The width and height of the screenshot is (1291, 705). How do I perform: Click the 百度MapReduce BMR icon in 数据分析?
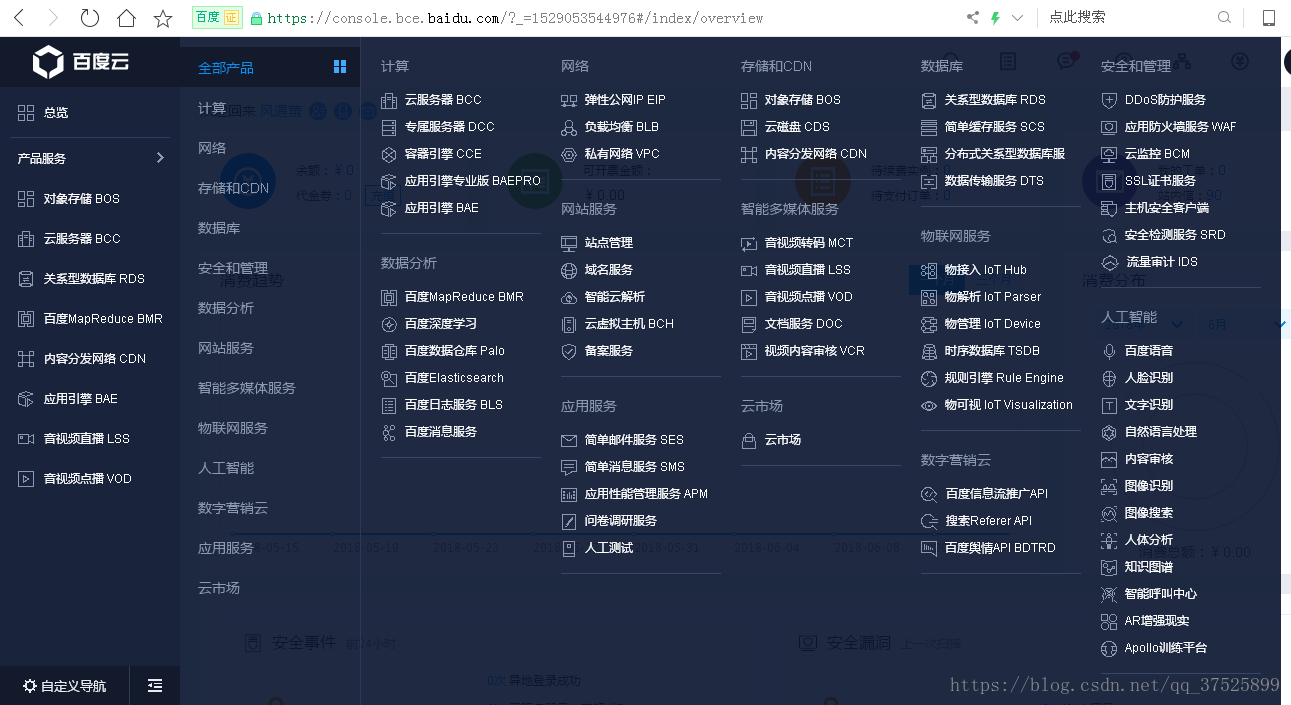(x=389, y=297)
